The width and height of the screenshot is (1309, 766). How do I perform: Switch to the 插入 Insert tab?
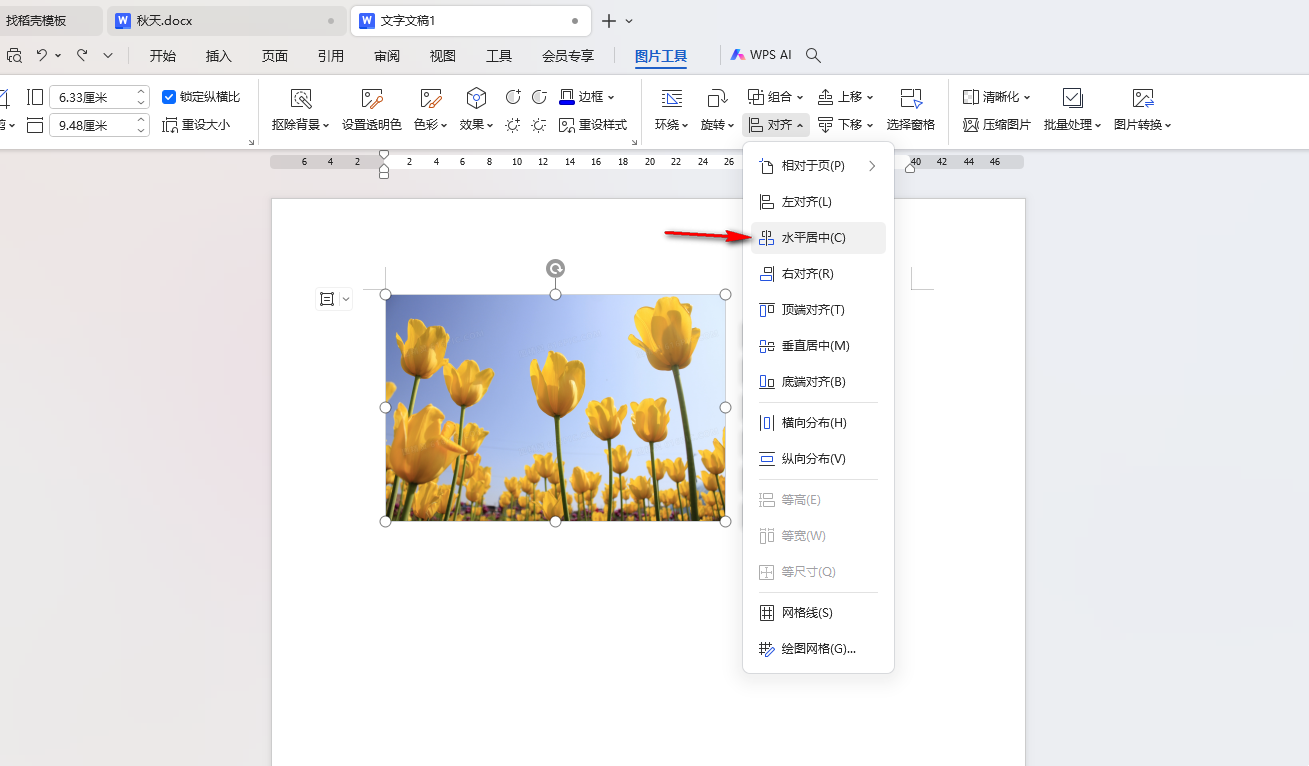pyautogui.click(x=219, y=56)
